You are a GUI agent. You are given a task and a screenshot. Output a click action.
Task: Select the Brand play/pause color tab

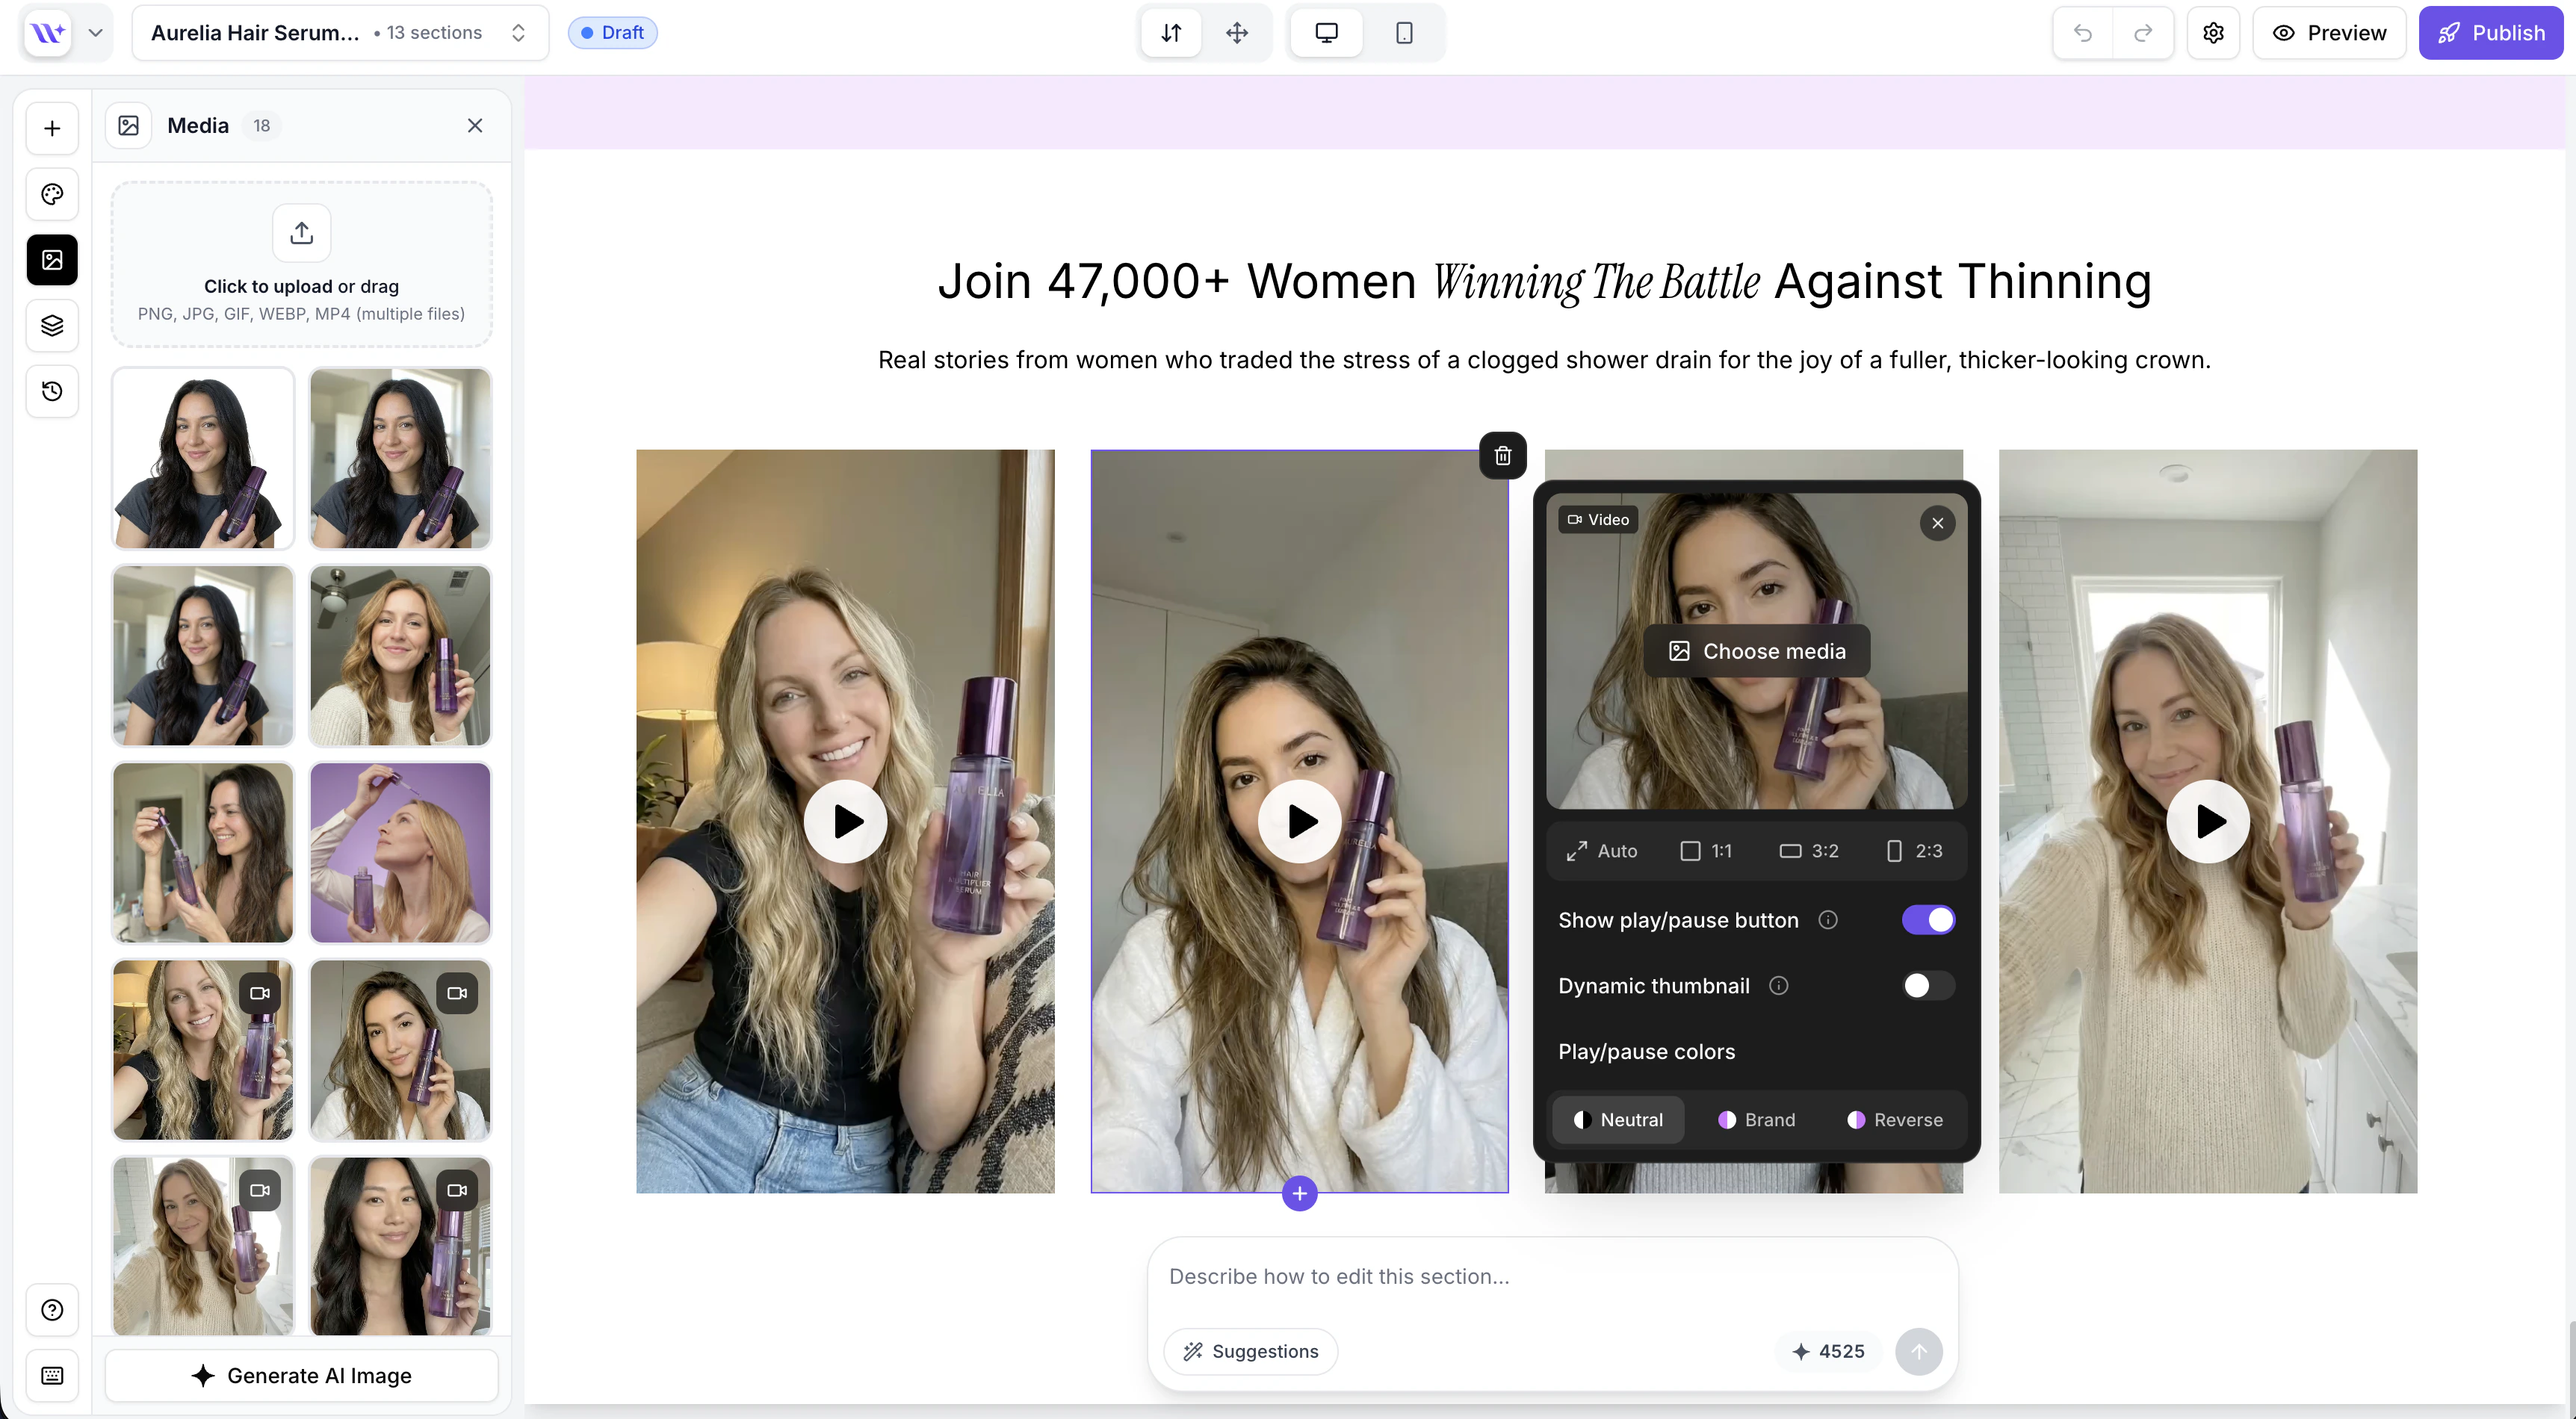1756,1120
